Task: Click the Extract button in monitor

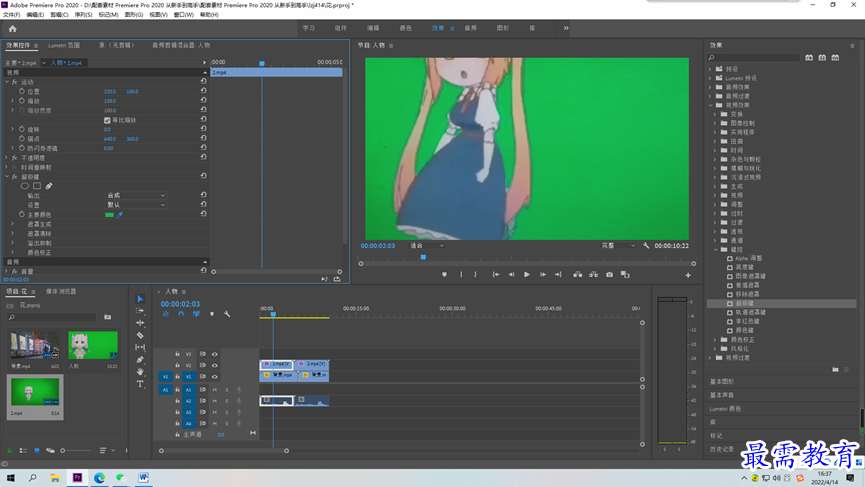Action: (x=594, y=275)
